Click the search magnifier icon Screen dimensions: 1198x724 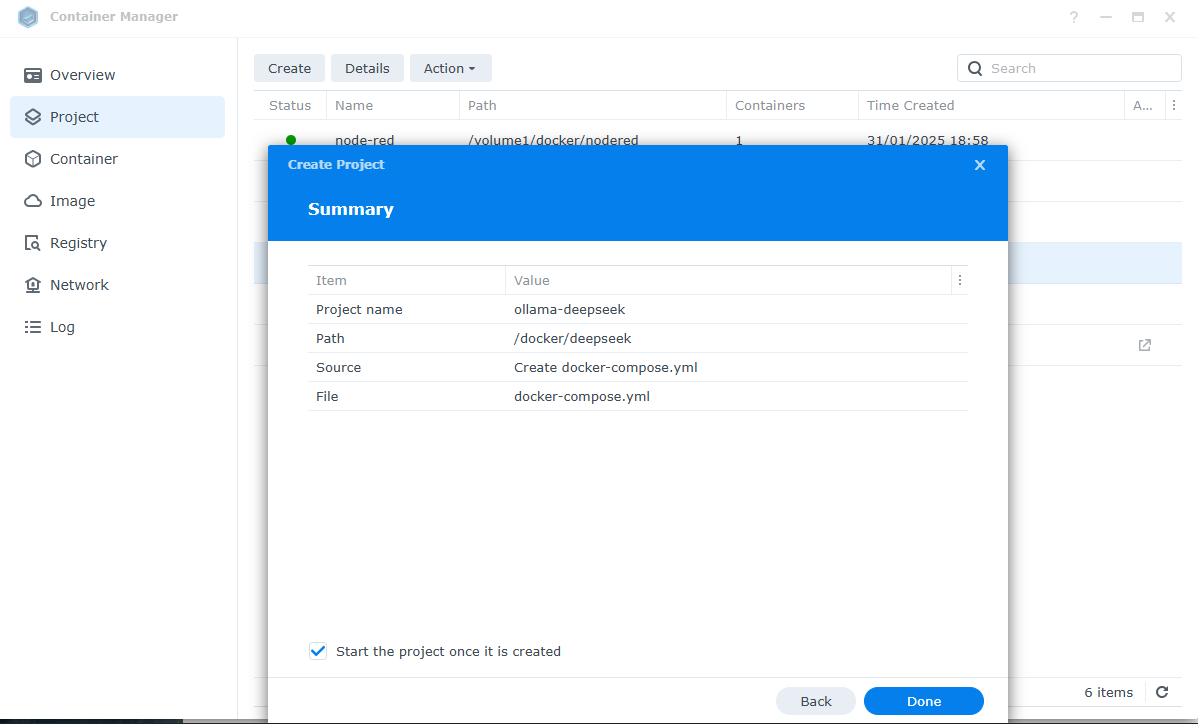click(x=975, y=68)
